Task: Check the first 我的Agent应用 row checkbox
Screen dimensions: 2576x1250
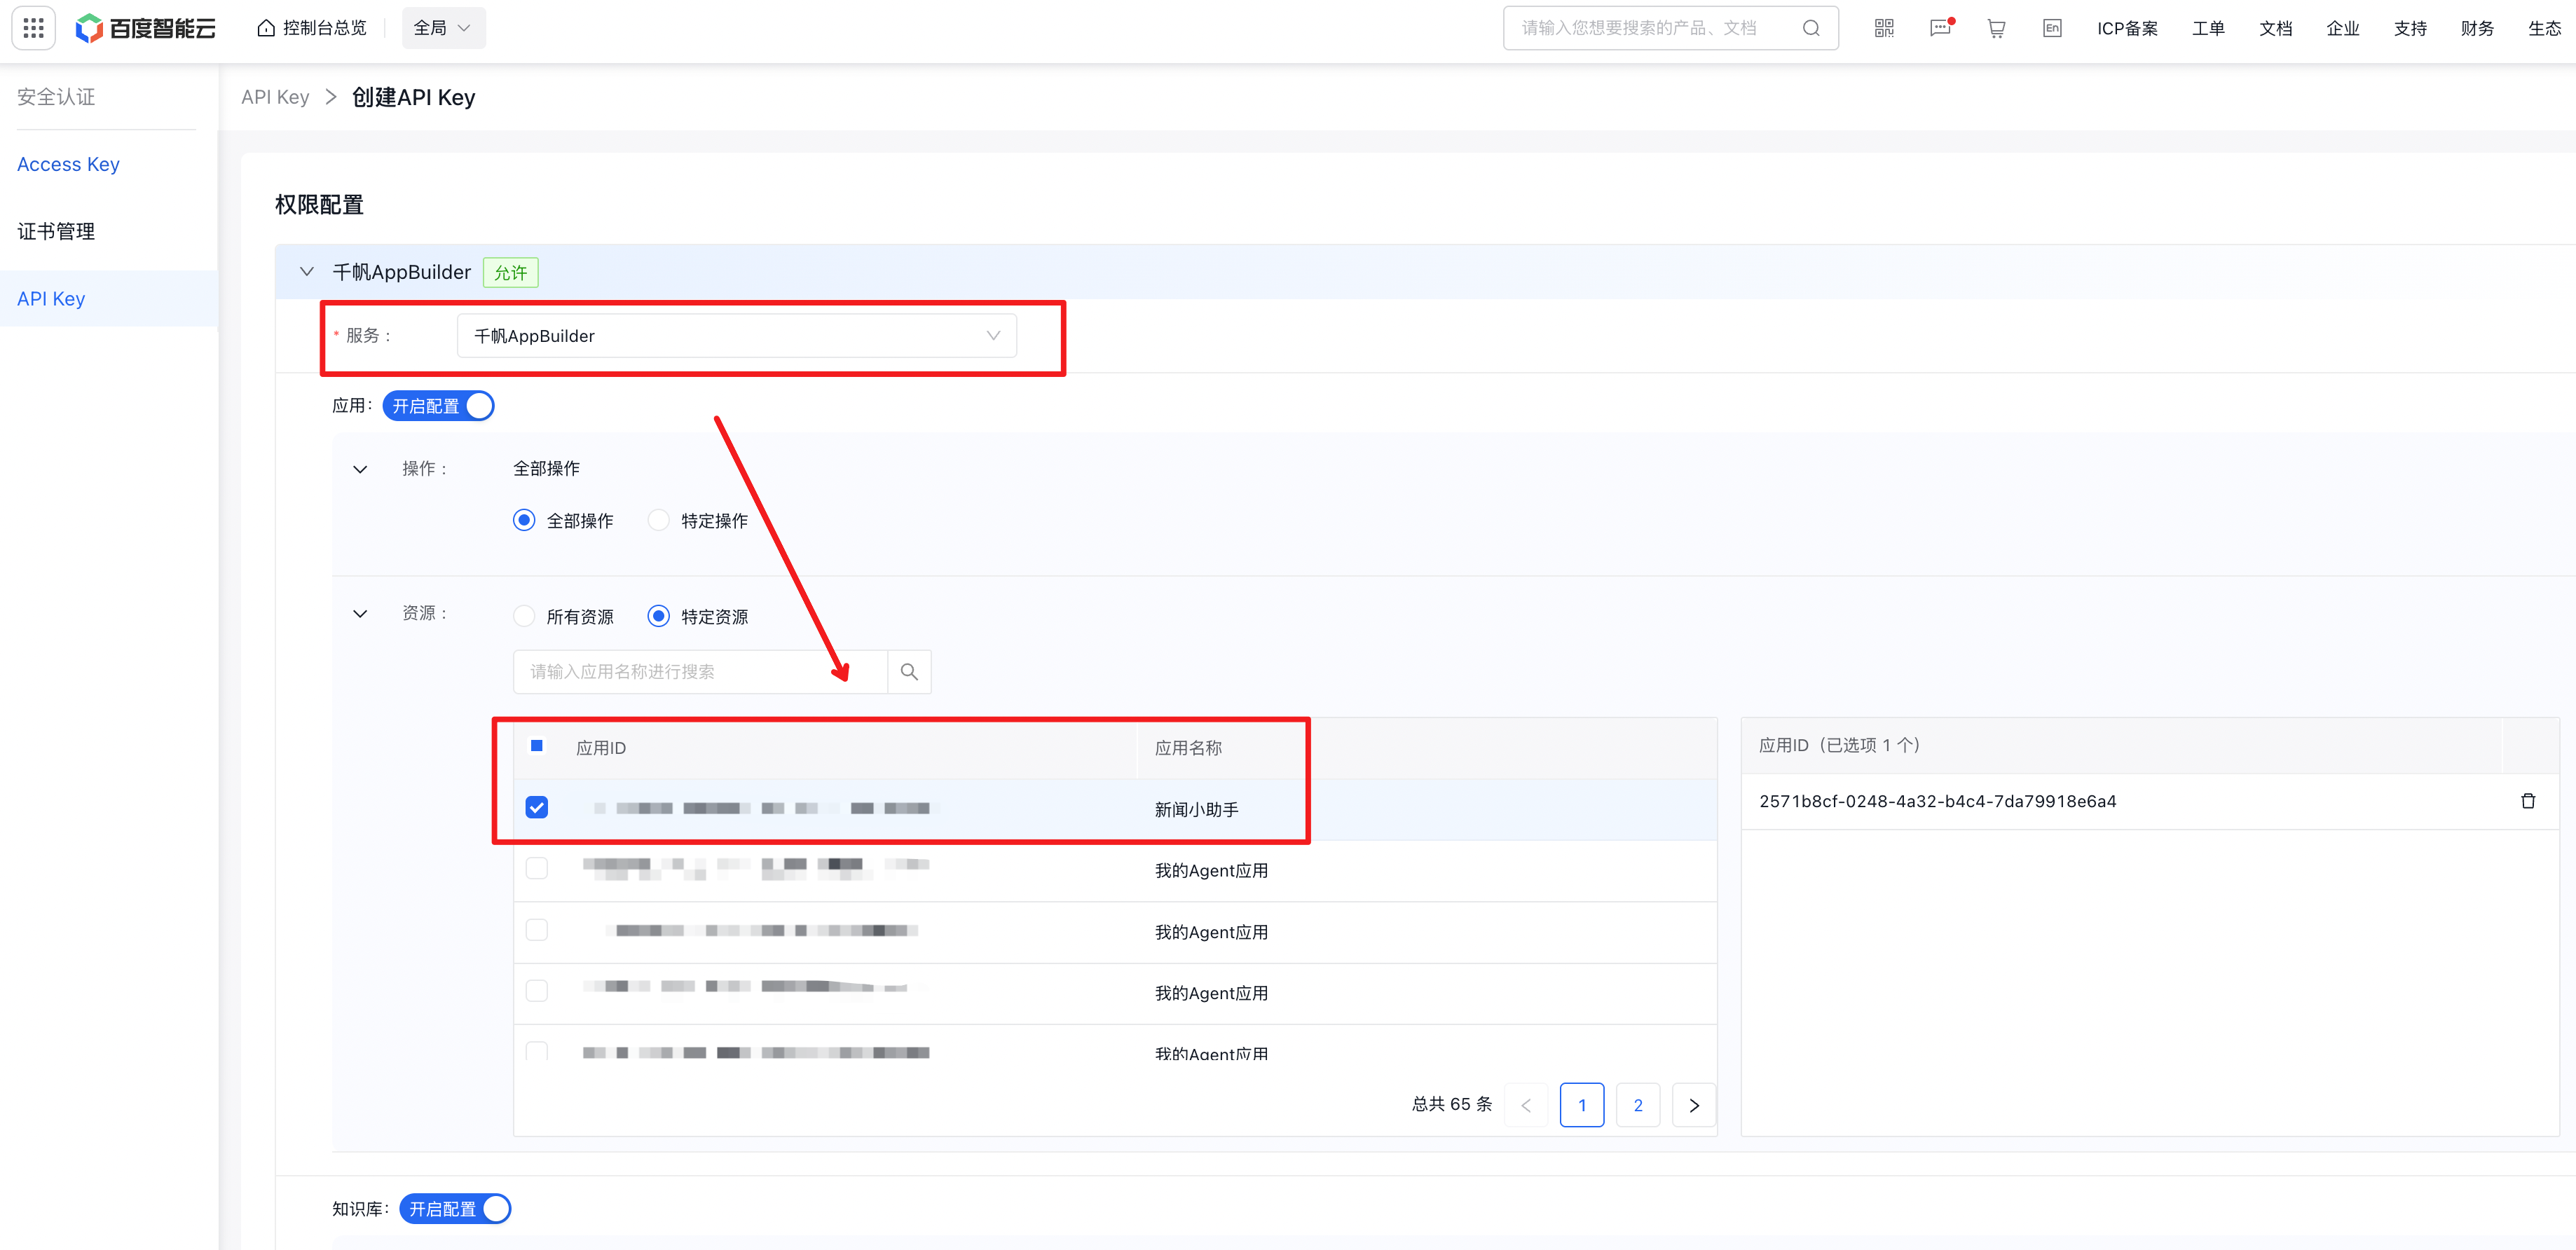Action: pyautogui.click(x=537, y=868)
